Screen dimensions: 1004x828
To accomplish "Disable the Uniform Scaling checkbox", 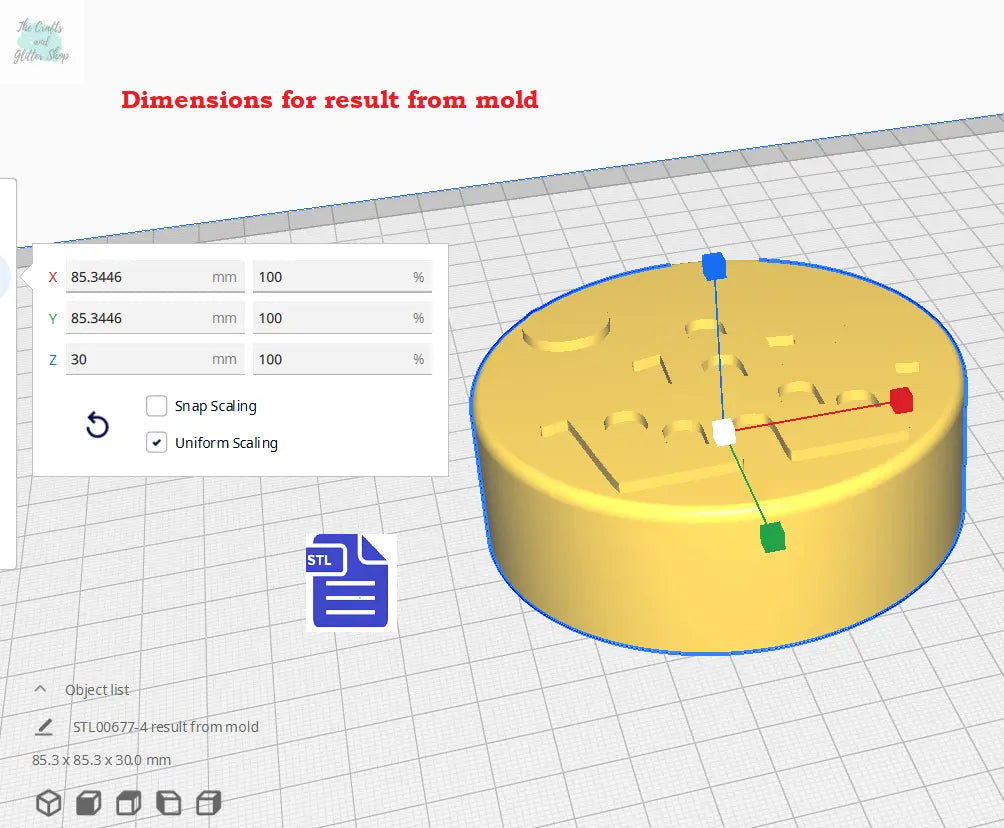I will tap(157, 442).
